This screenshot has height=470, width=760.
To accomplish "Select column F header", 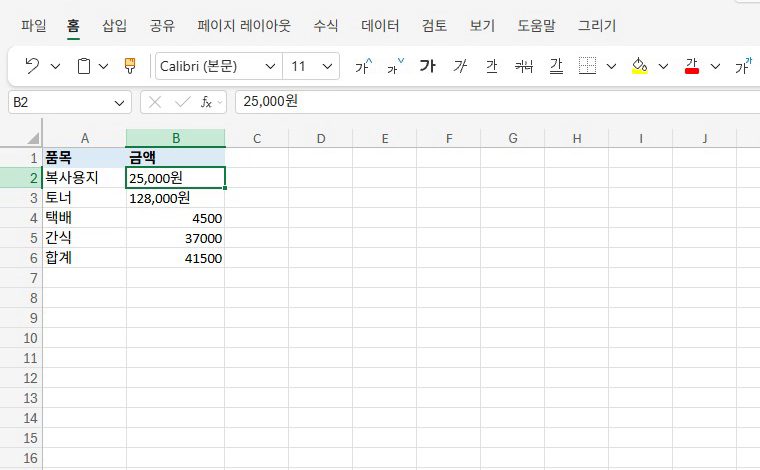I will [x=449, y=139].
